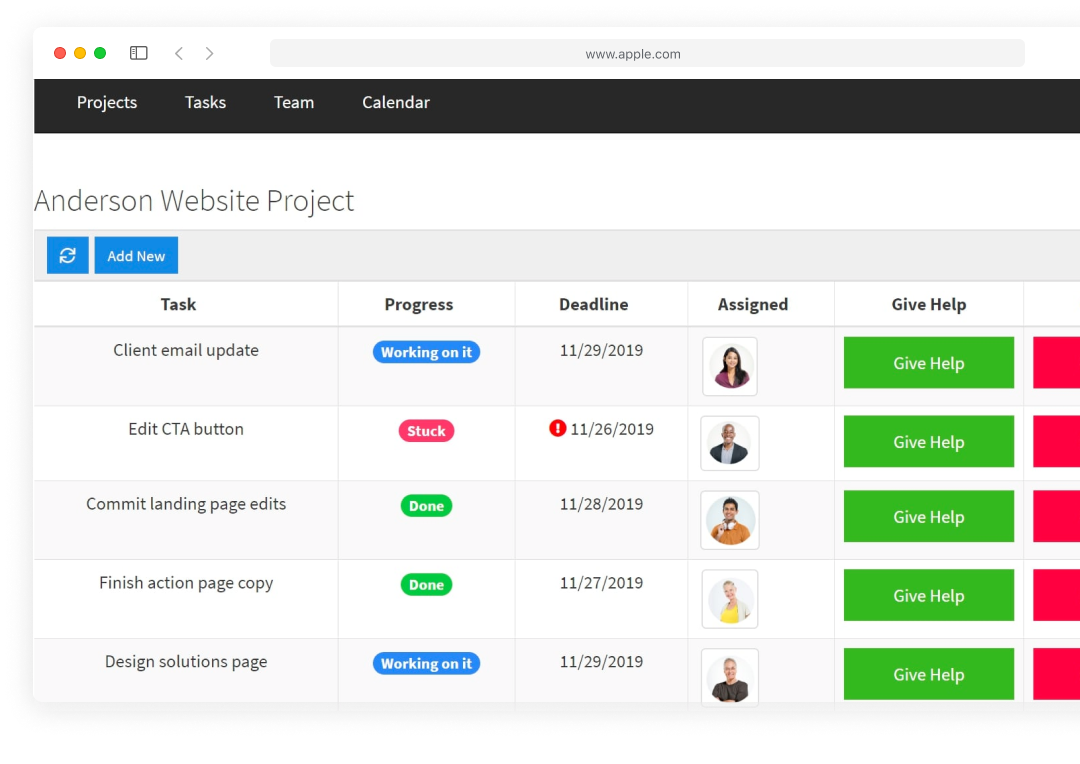Open assignee photo for Commit landing page edits
Image resolution: width=1080 pixels, height=764 pixels.
(730, 520)
